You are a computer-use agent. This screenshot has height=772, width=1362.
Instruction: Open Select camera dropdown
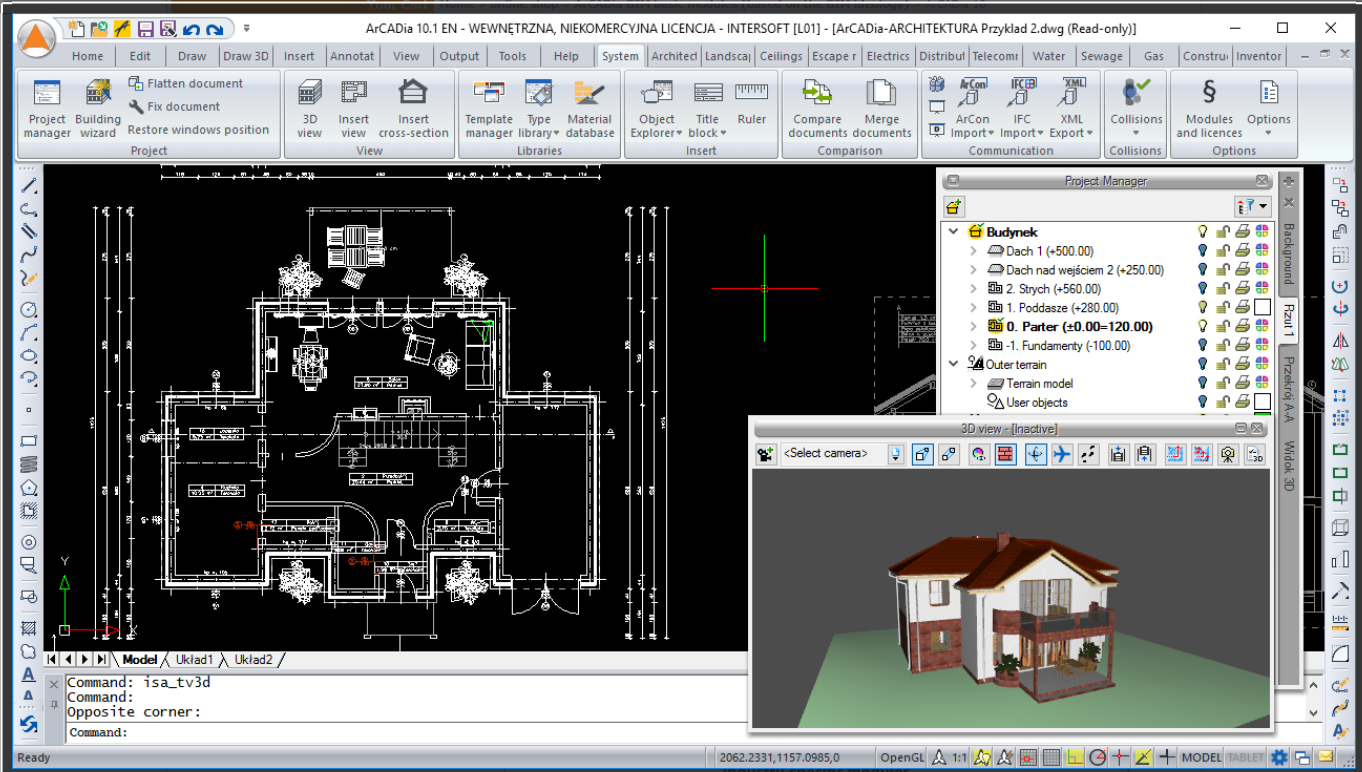click(x=896, y=454)
